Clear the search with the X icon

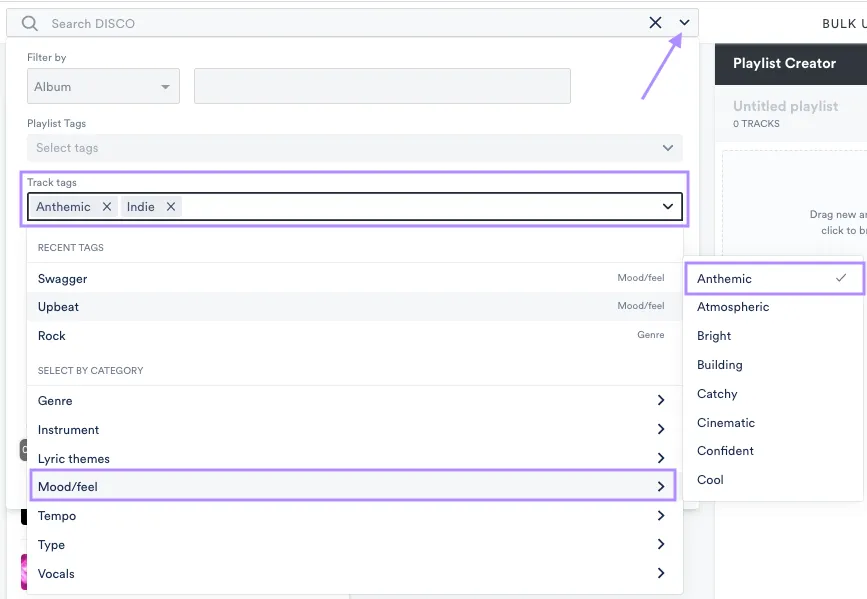[655, 23]
